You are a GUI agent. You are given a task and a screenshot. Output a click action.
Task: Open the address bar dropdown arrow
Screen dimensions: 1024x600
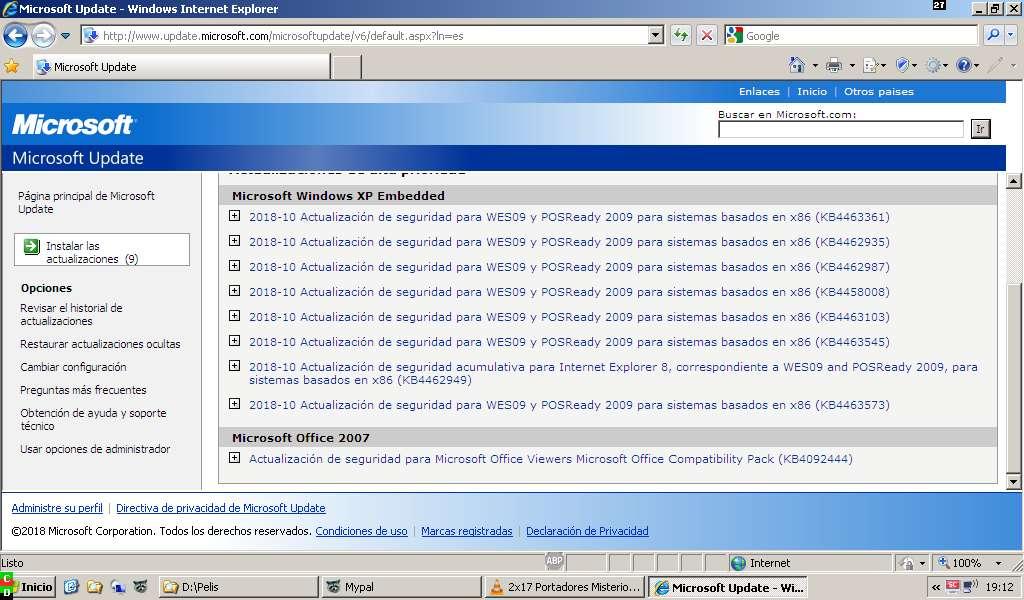[656, 35]
